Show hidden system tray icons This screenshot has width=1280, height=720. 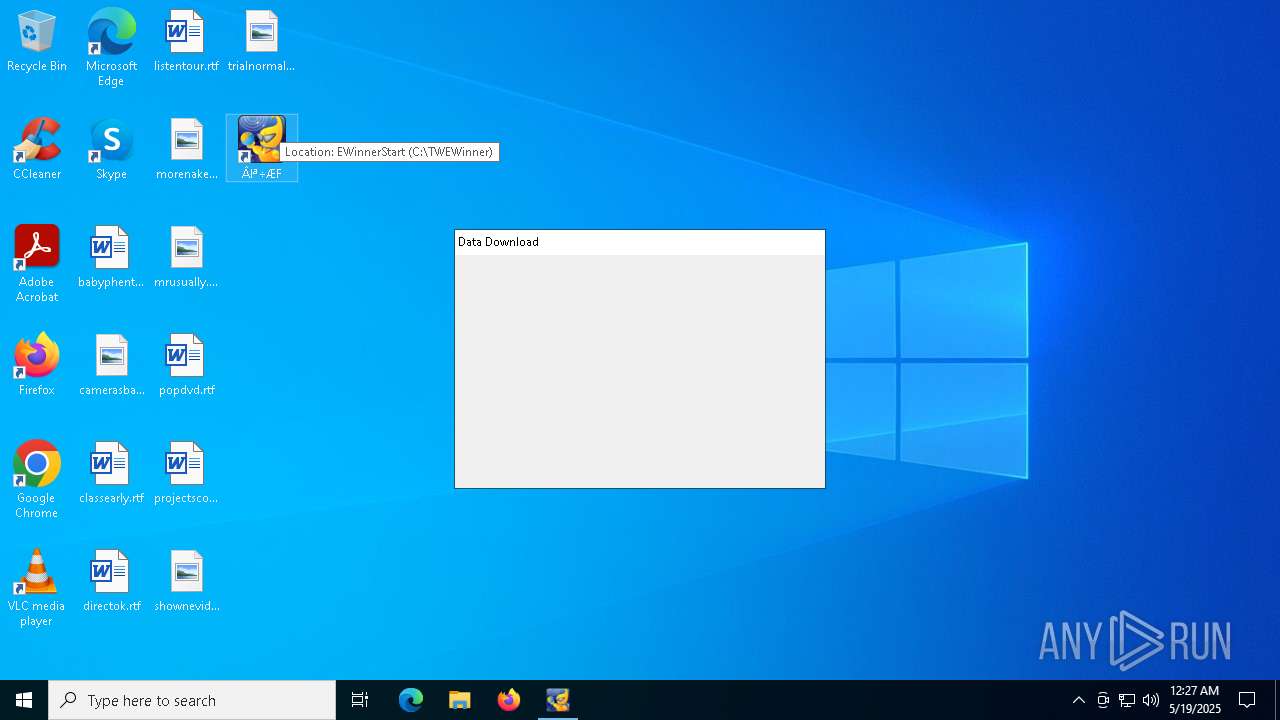1079,700
